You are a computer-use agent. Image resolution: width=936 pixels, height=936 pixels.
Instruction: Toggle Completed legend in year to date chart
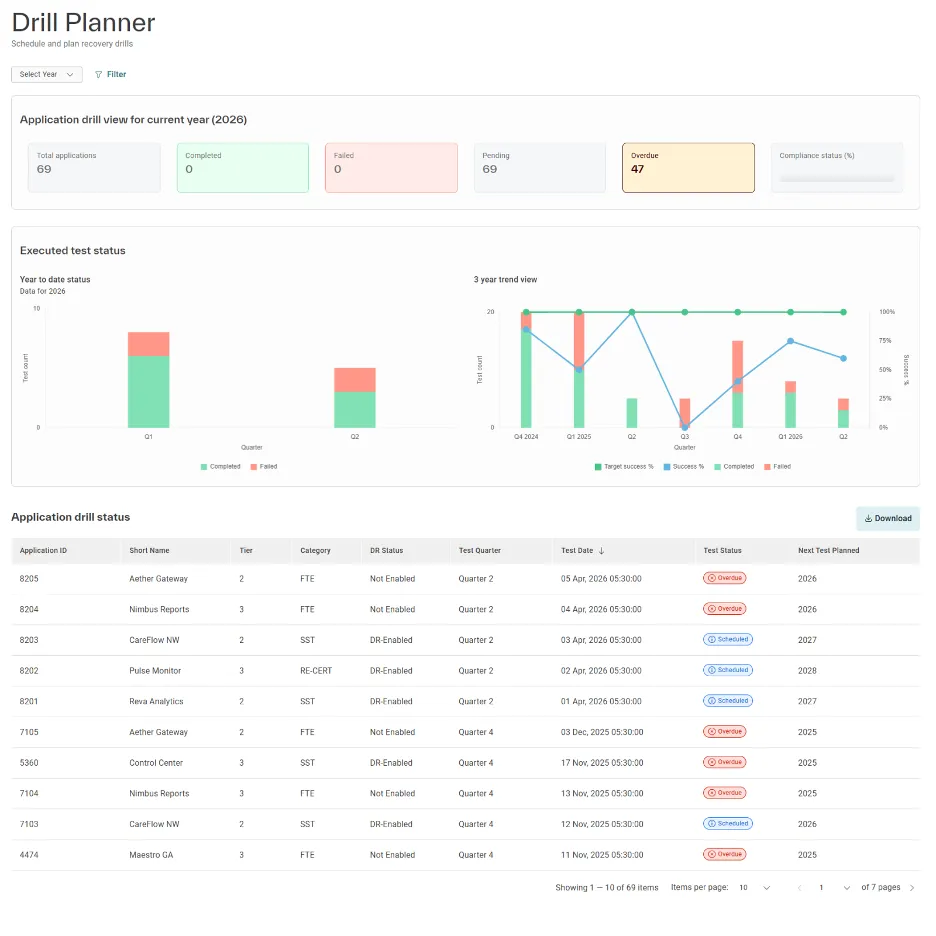220,467
